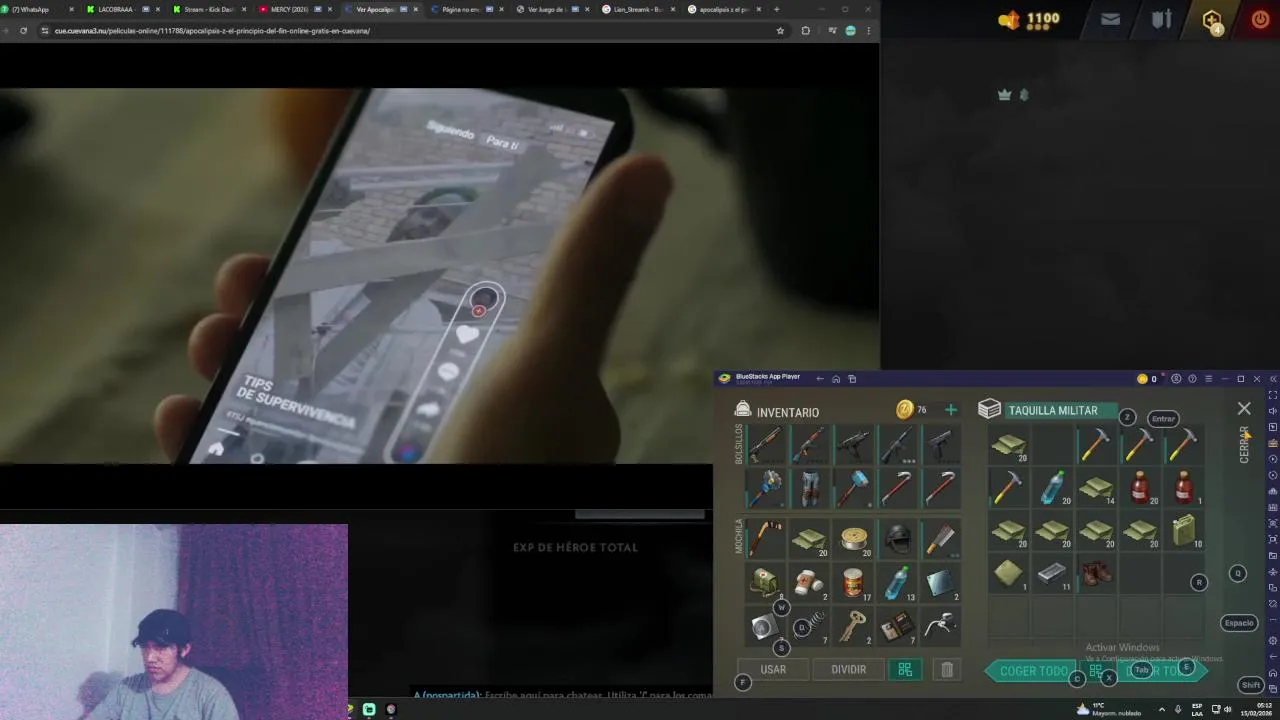
Task: Select the iron bar stack of 11
Action: pyautogui.click(x=1052, y=574)
